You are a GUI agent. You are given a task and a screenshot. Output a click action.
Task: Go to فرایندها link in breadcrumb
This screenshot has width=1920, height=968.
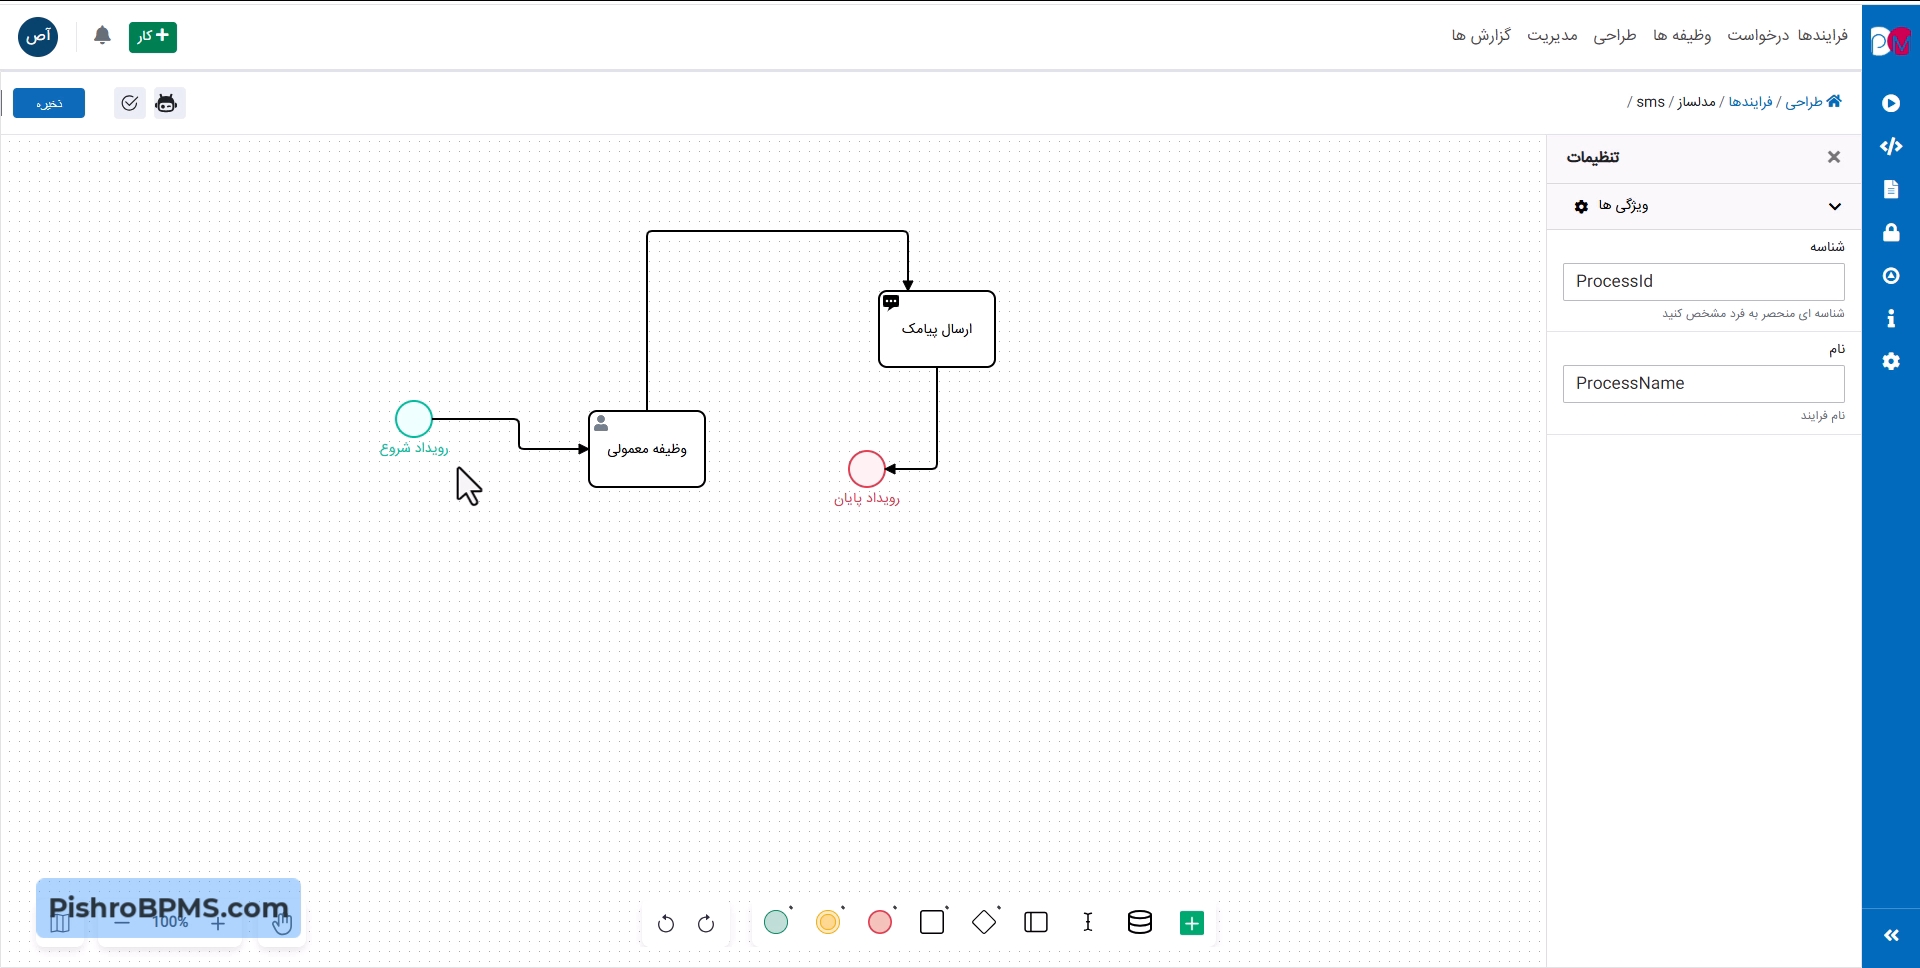point(1750,102)
